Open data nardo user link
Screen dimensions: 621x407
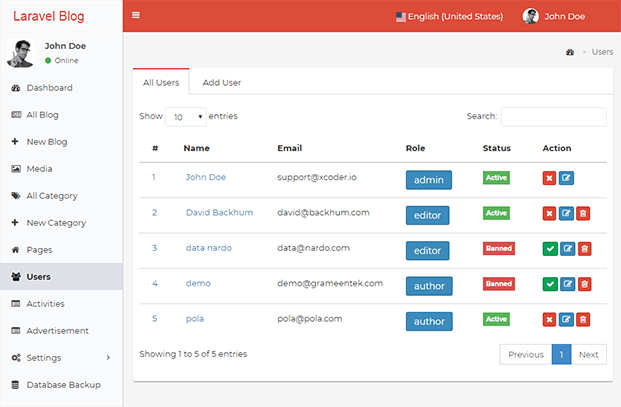(209, 248)
